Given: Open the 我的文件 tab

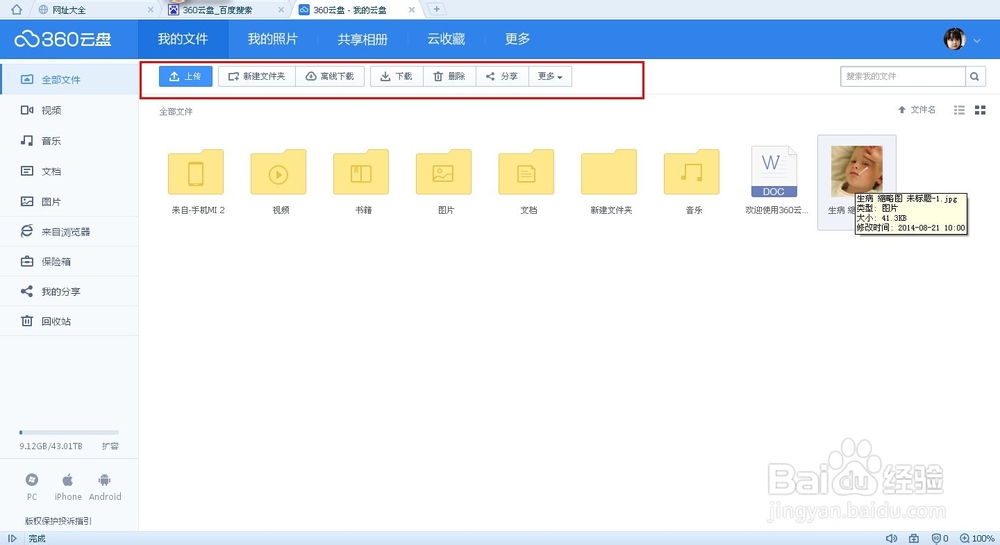Looking at the screenshot, I should (183, 39).
